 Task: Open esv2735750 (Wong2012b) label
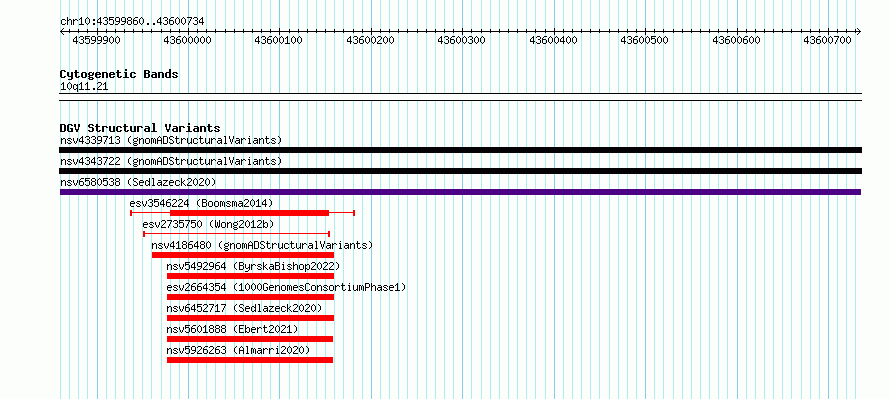[208, 224]
